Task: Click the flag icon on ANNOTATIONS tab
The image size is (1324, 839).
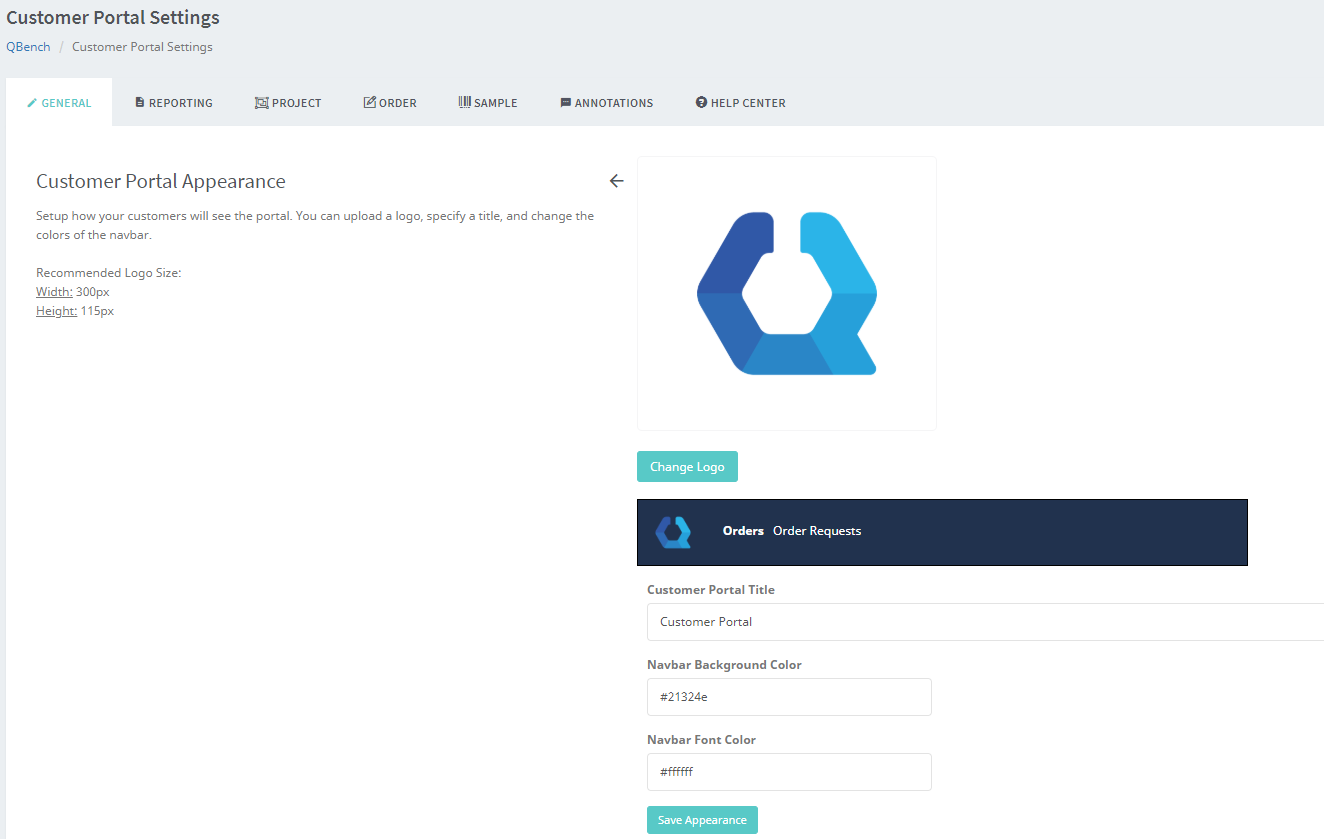Action: pyautogui.click(x=566, y=102)
